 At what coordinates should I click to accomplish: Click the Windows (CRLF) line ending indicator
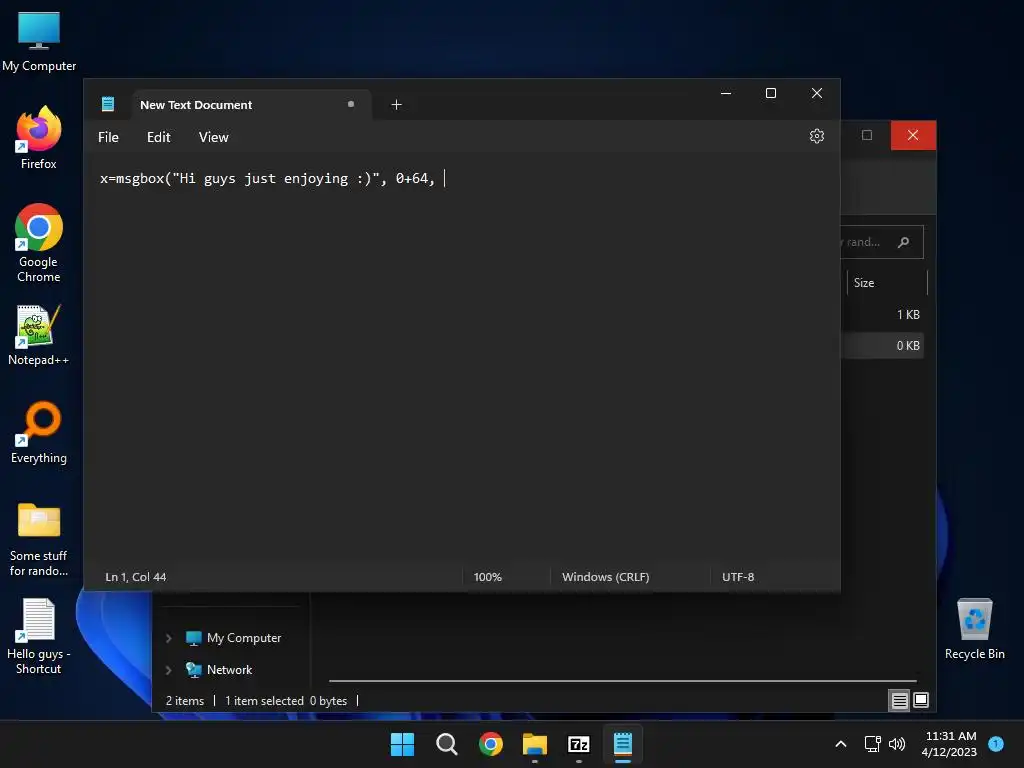pyautogui.click(x=605, y=577)
